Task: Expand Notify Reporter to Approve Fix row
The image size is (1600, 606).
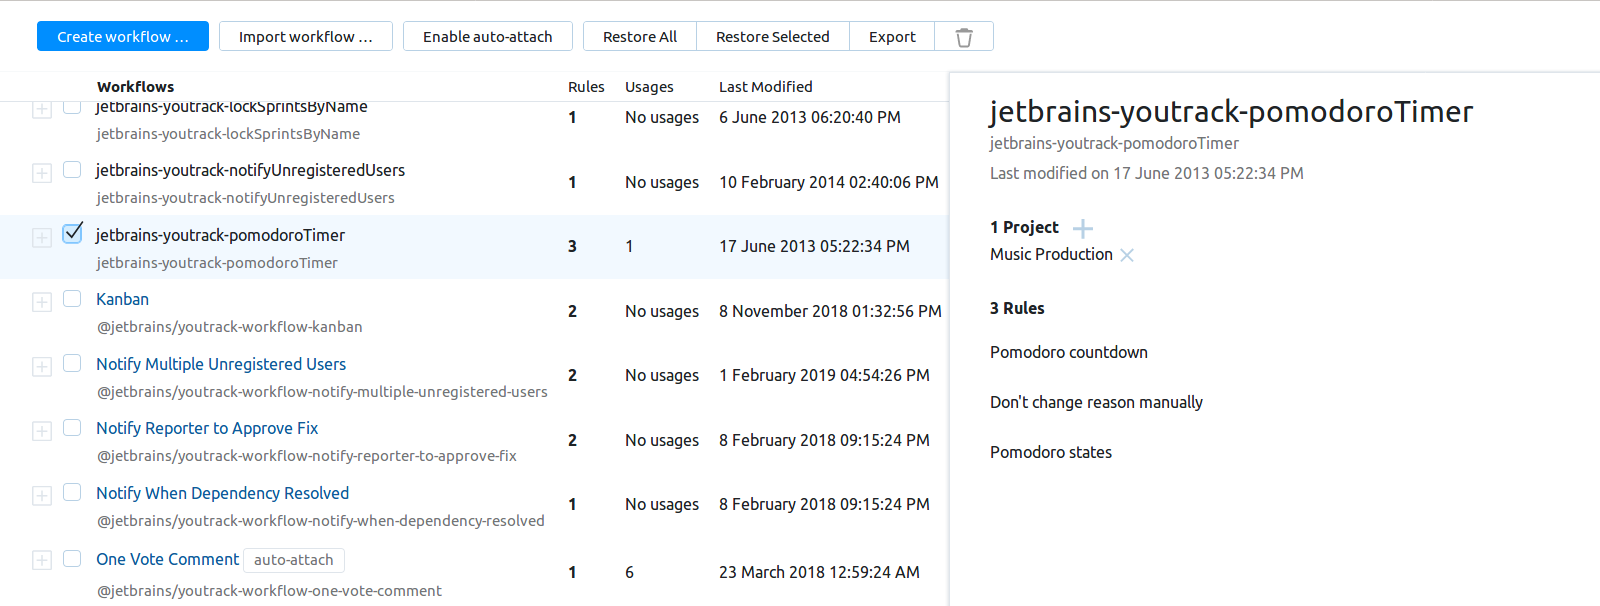Action: [x=42, y=431]
